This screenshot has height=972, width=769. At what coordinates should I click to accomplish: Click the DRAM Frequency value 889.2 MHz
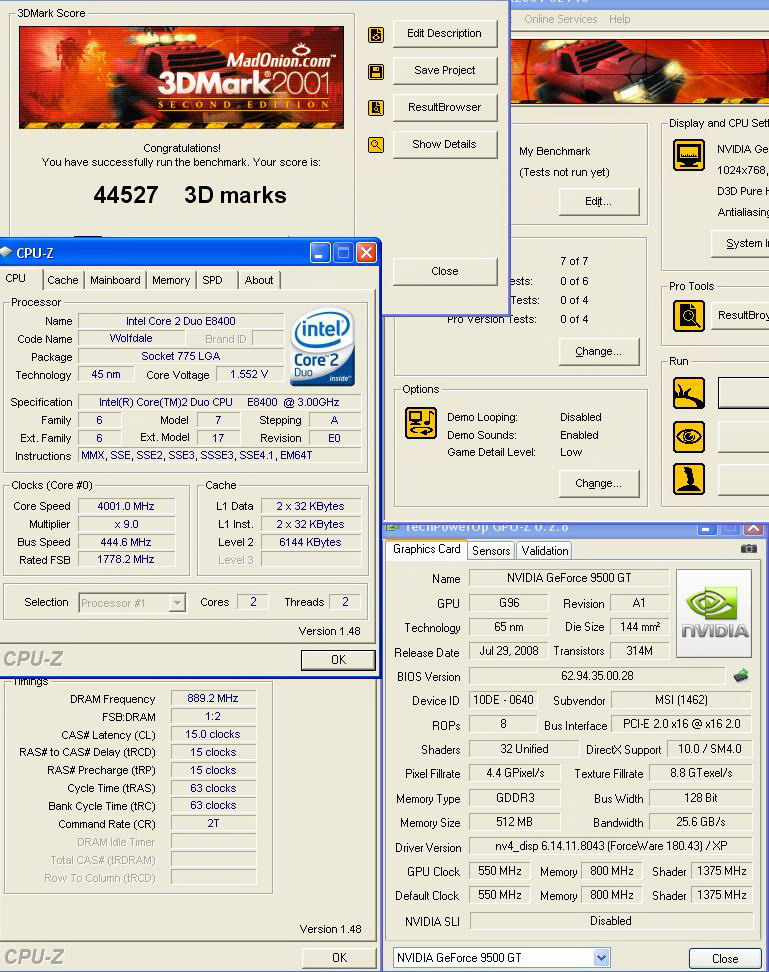(x=213, y=698)
